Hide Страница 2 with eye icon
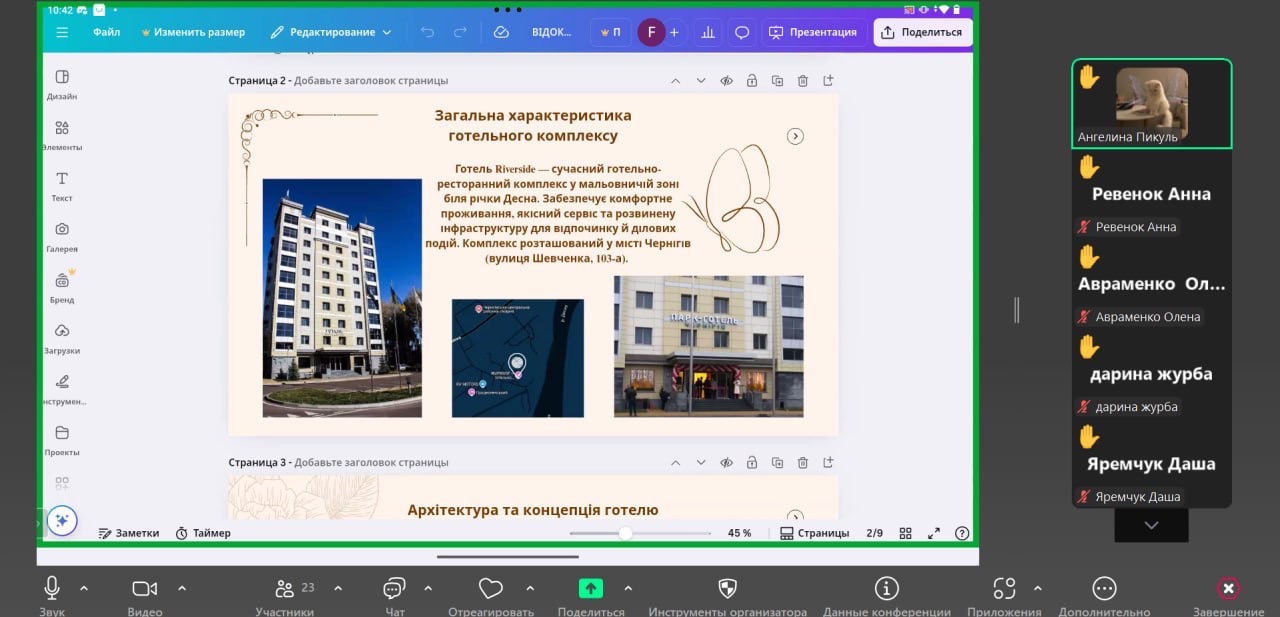The height and width of the screenshot is (617, 1280). click(727, 81)
